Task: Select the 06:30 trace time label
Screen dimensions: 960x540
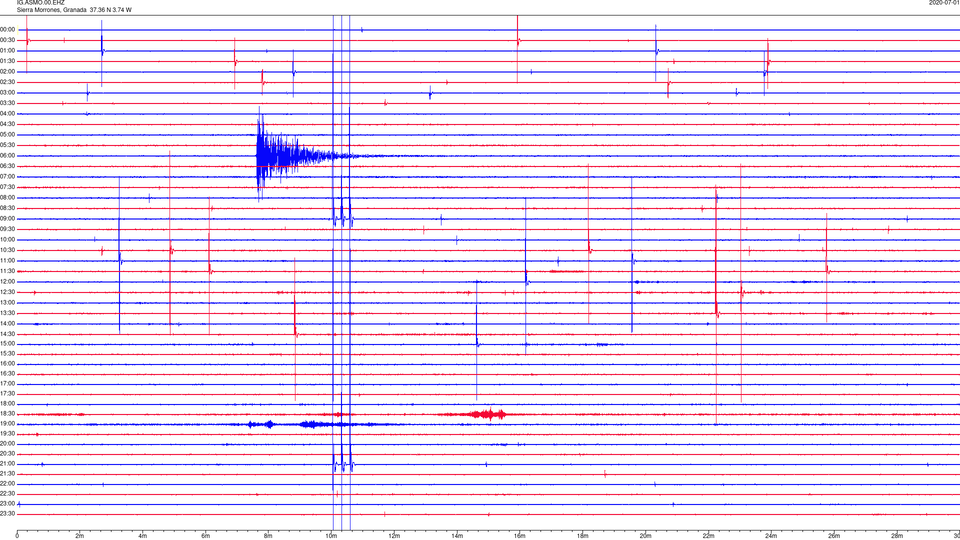Action: (8, 166)
